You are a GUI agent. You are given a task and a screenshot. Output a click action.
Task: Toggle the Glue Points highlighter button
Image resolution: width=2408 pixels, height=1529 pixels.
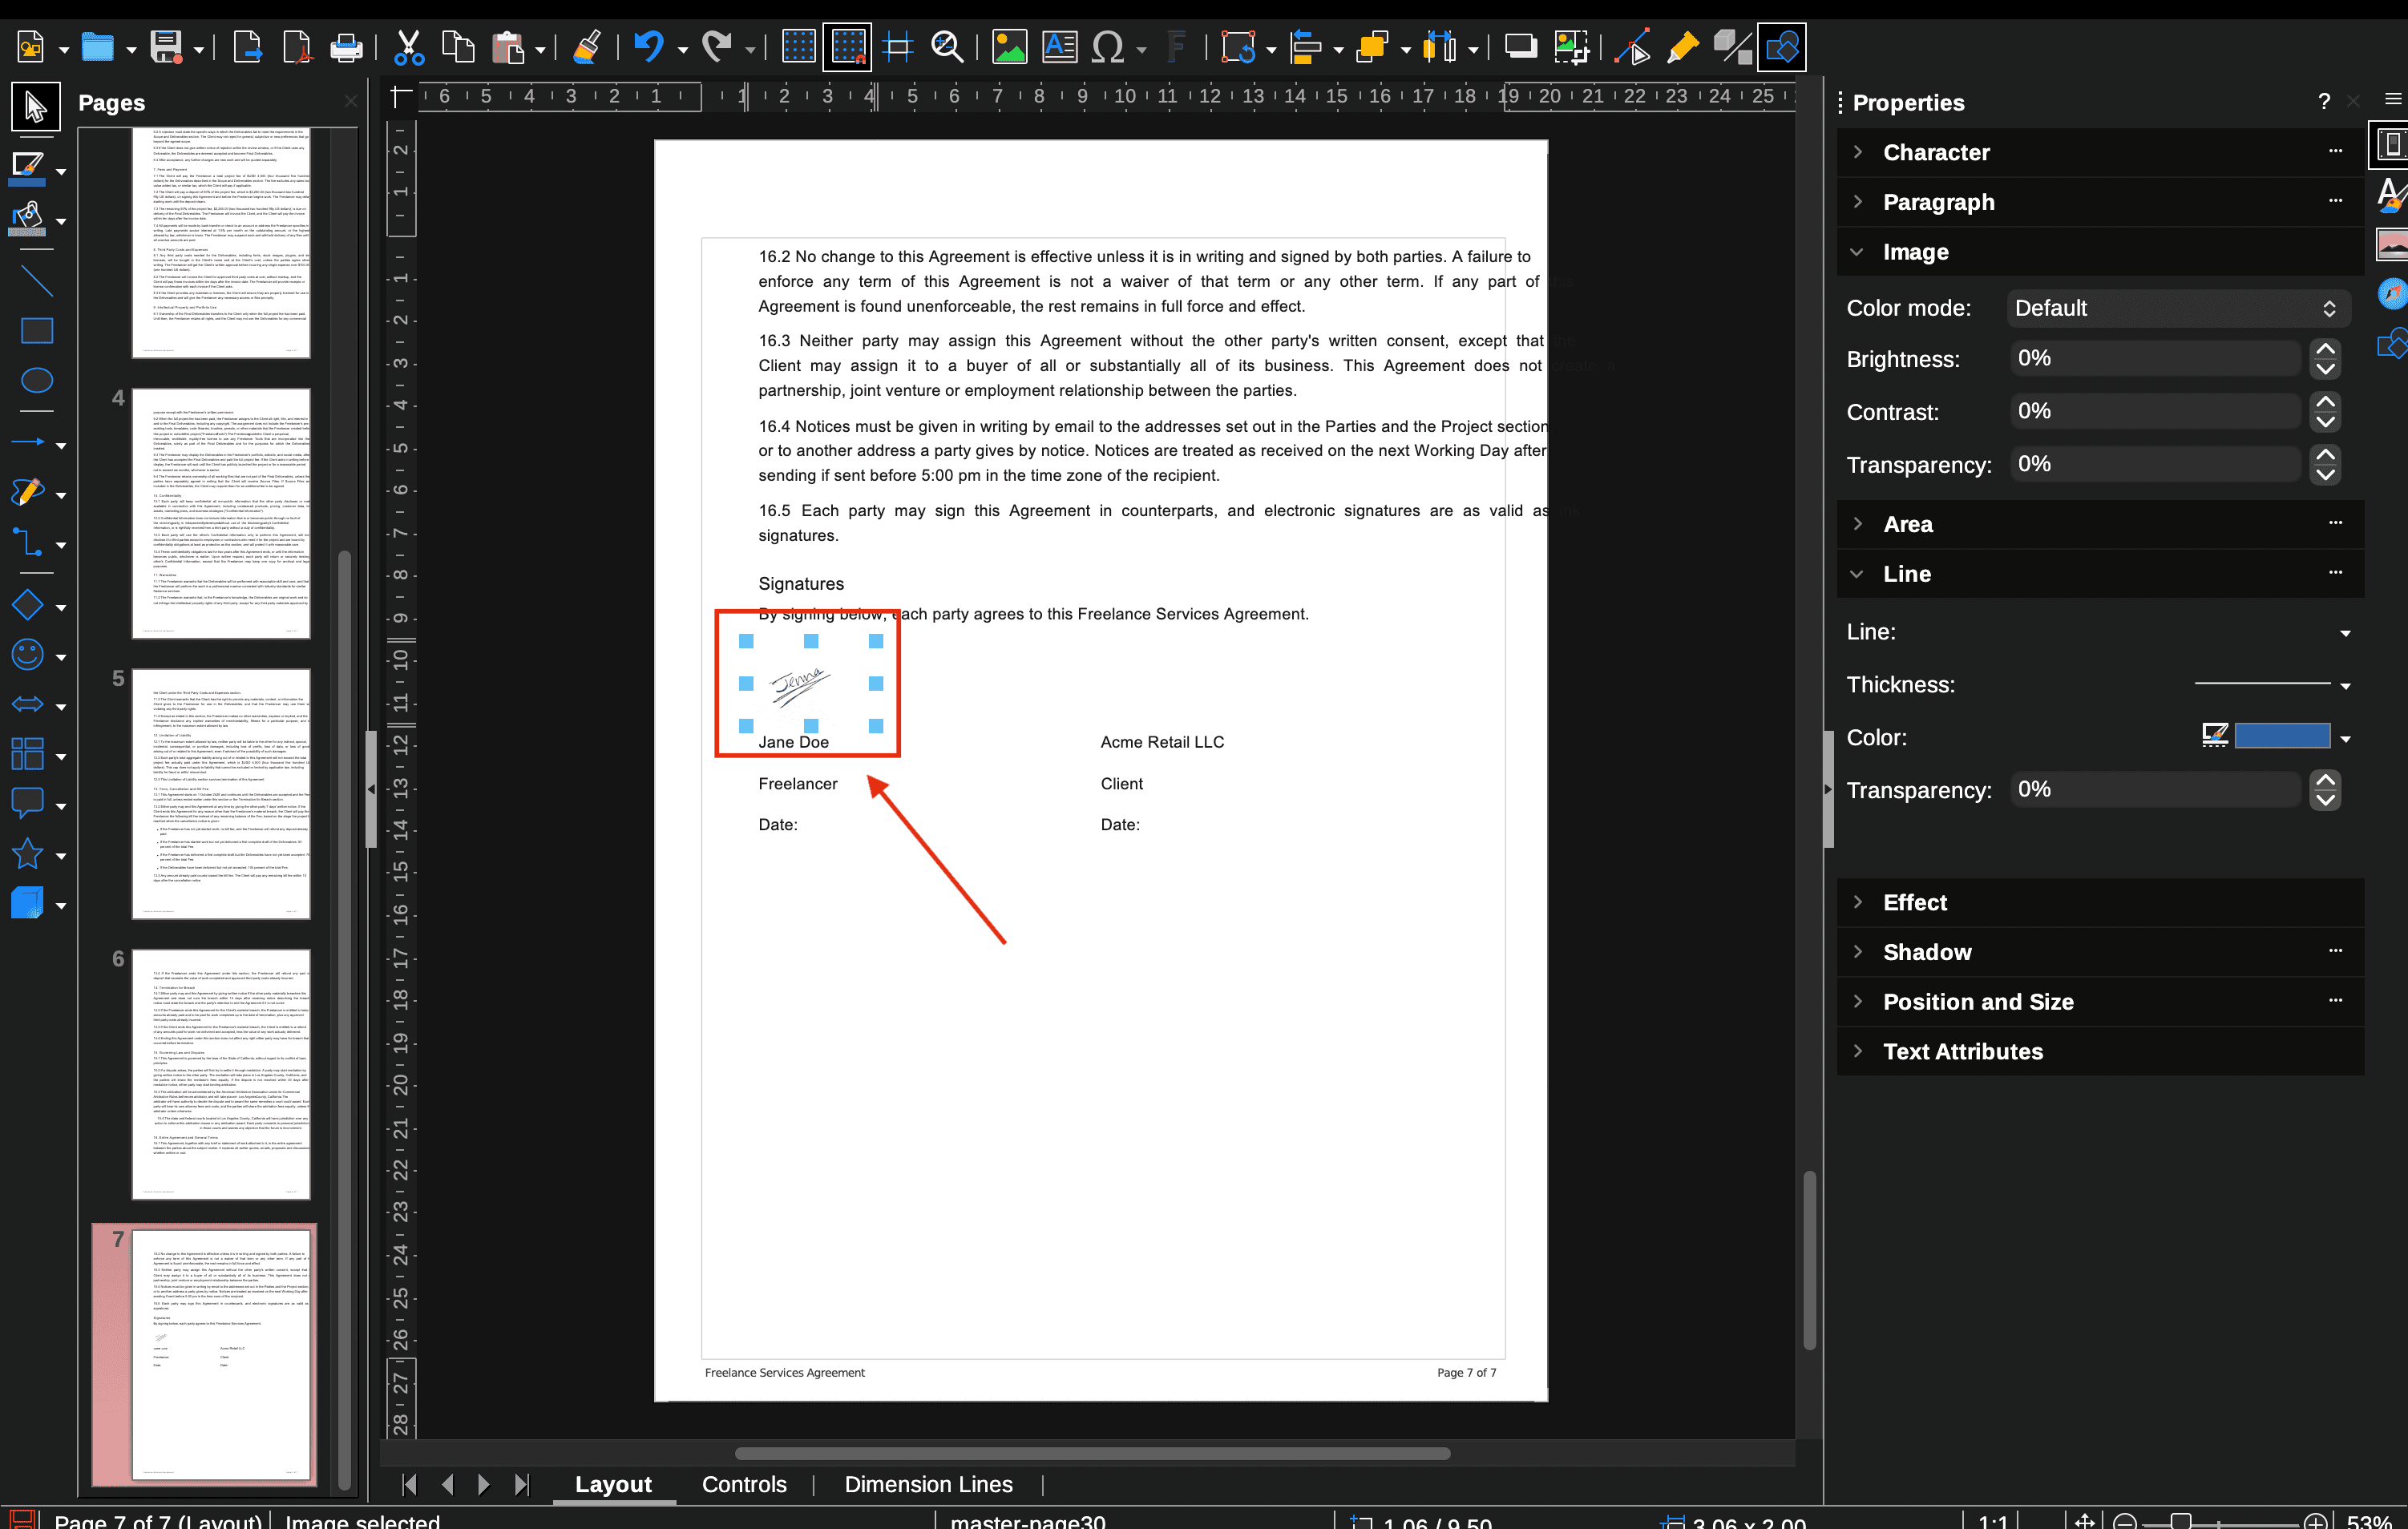pyautogui.click(x=1683, y=47)
